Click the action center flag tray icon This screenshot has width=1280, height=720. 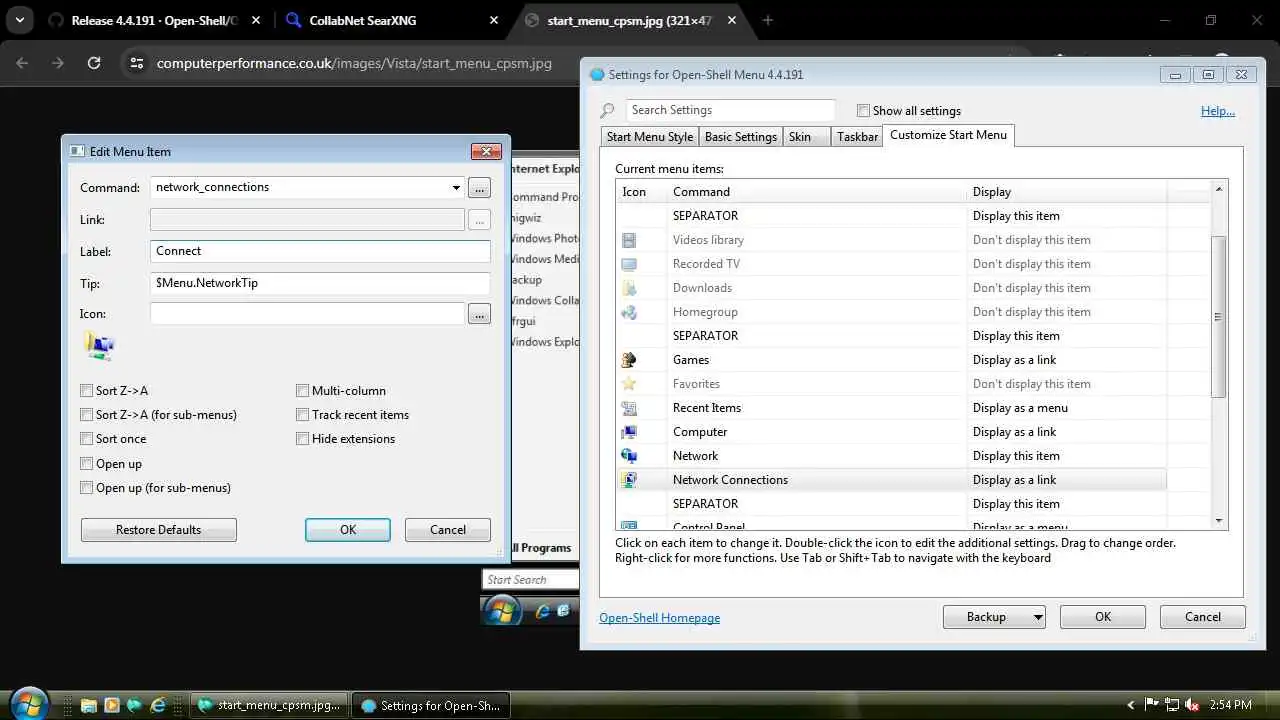[1151, 705]
